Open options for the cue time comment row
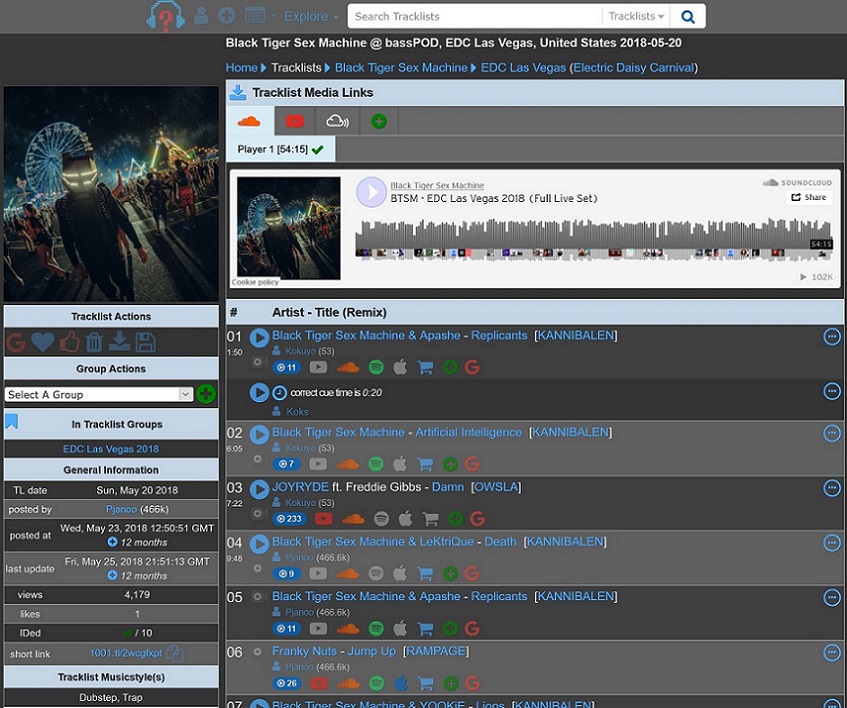The width and height of the screenshot is (847, 708). tap(832, 391)
